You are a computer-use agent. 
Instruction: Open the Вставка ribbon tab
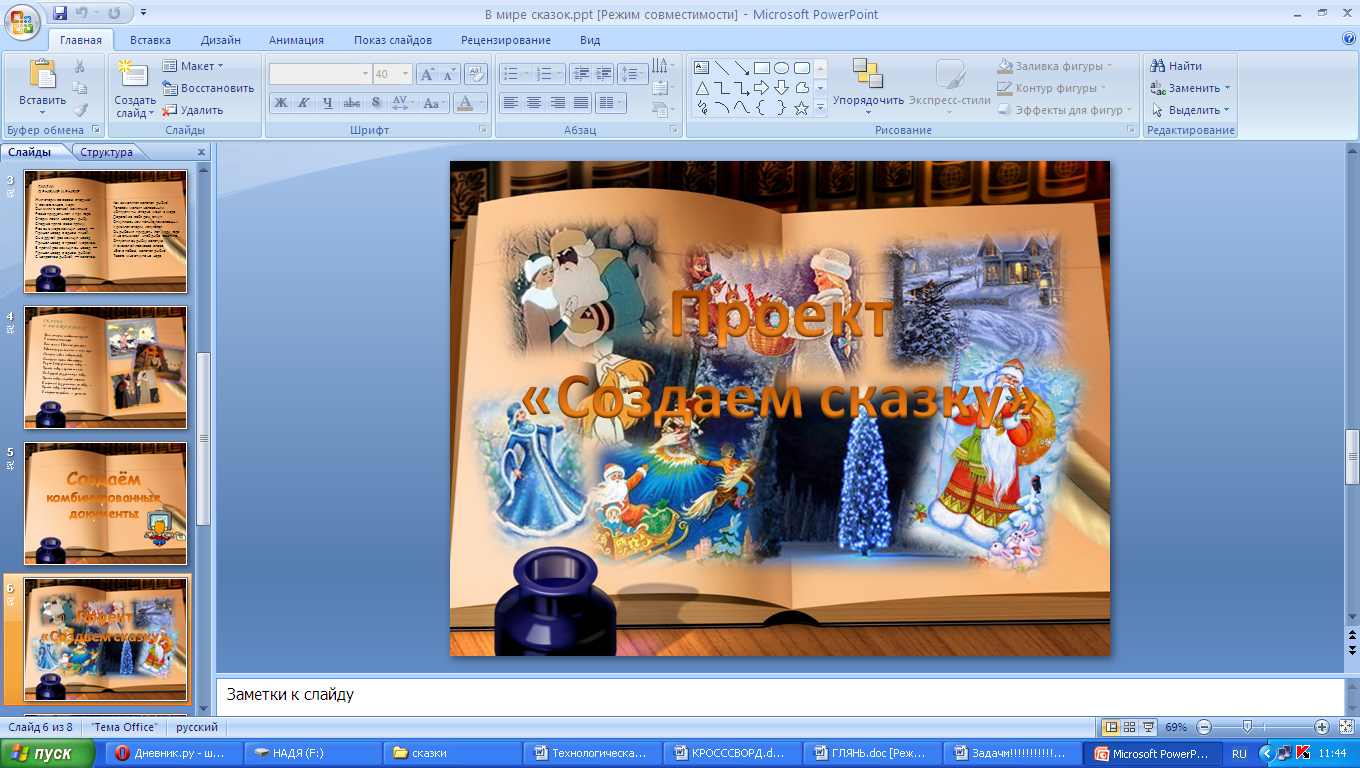pos(150,40)
